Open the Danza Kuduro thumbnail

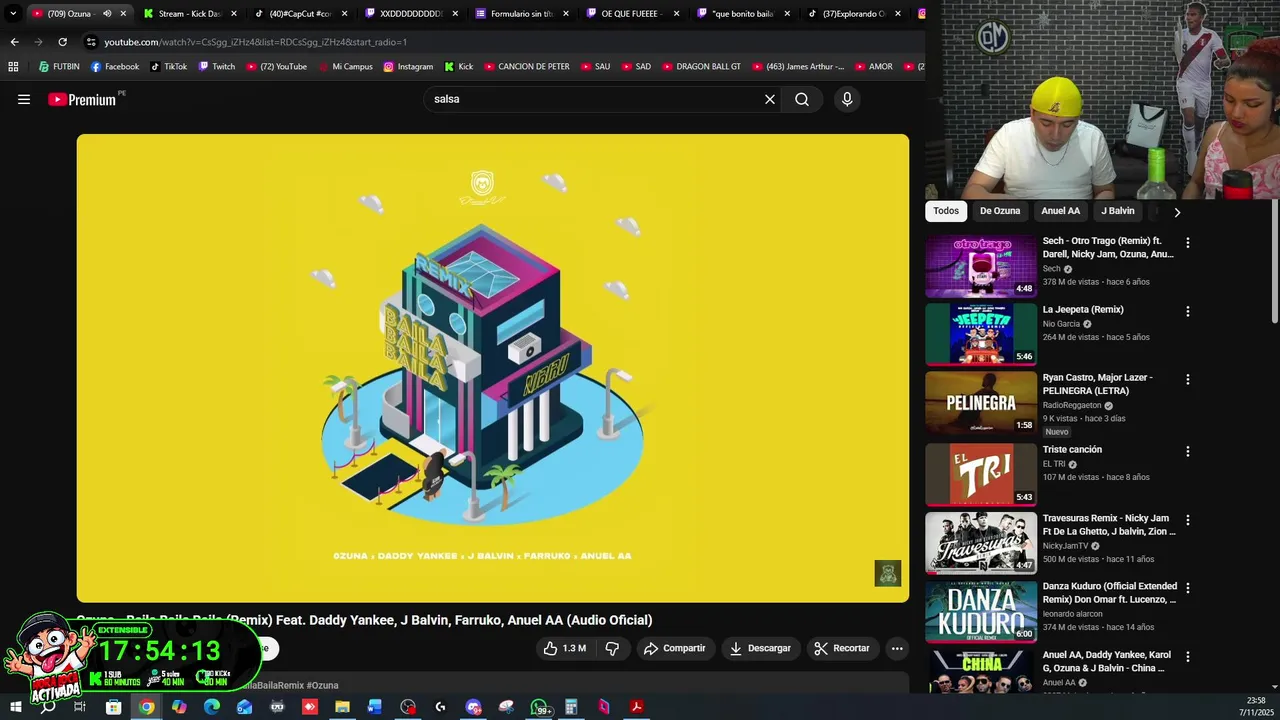point(981,611)
